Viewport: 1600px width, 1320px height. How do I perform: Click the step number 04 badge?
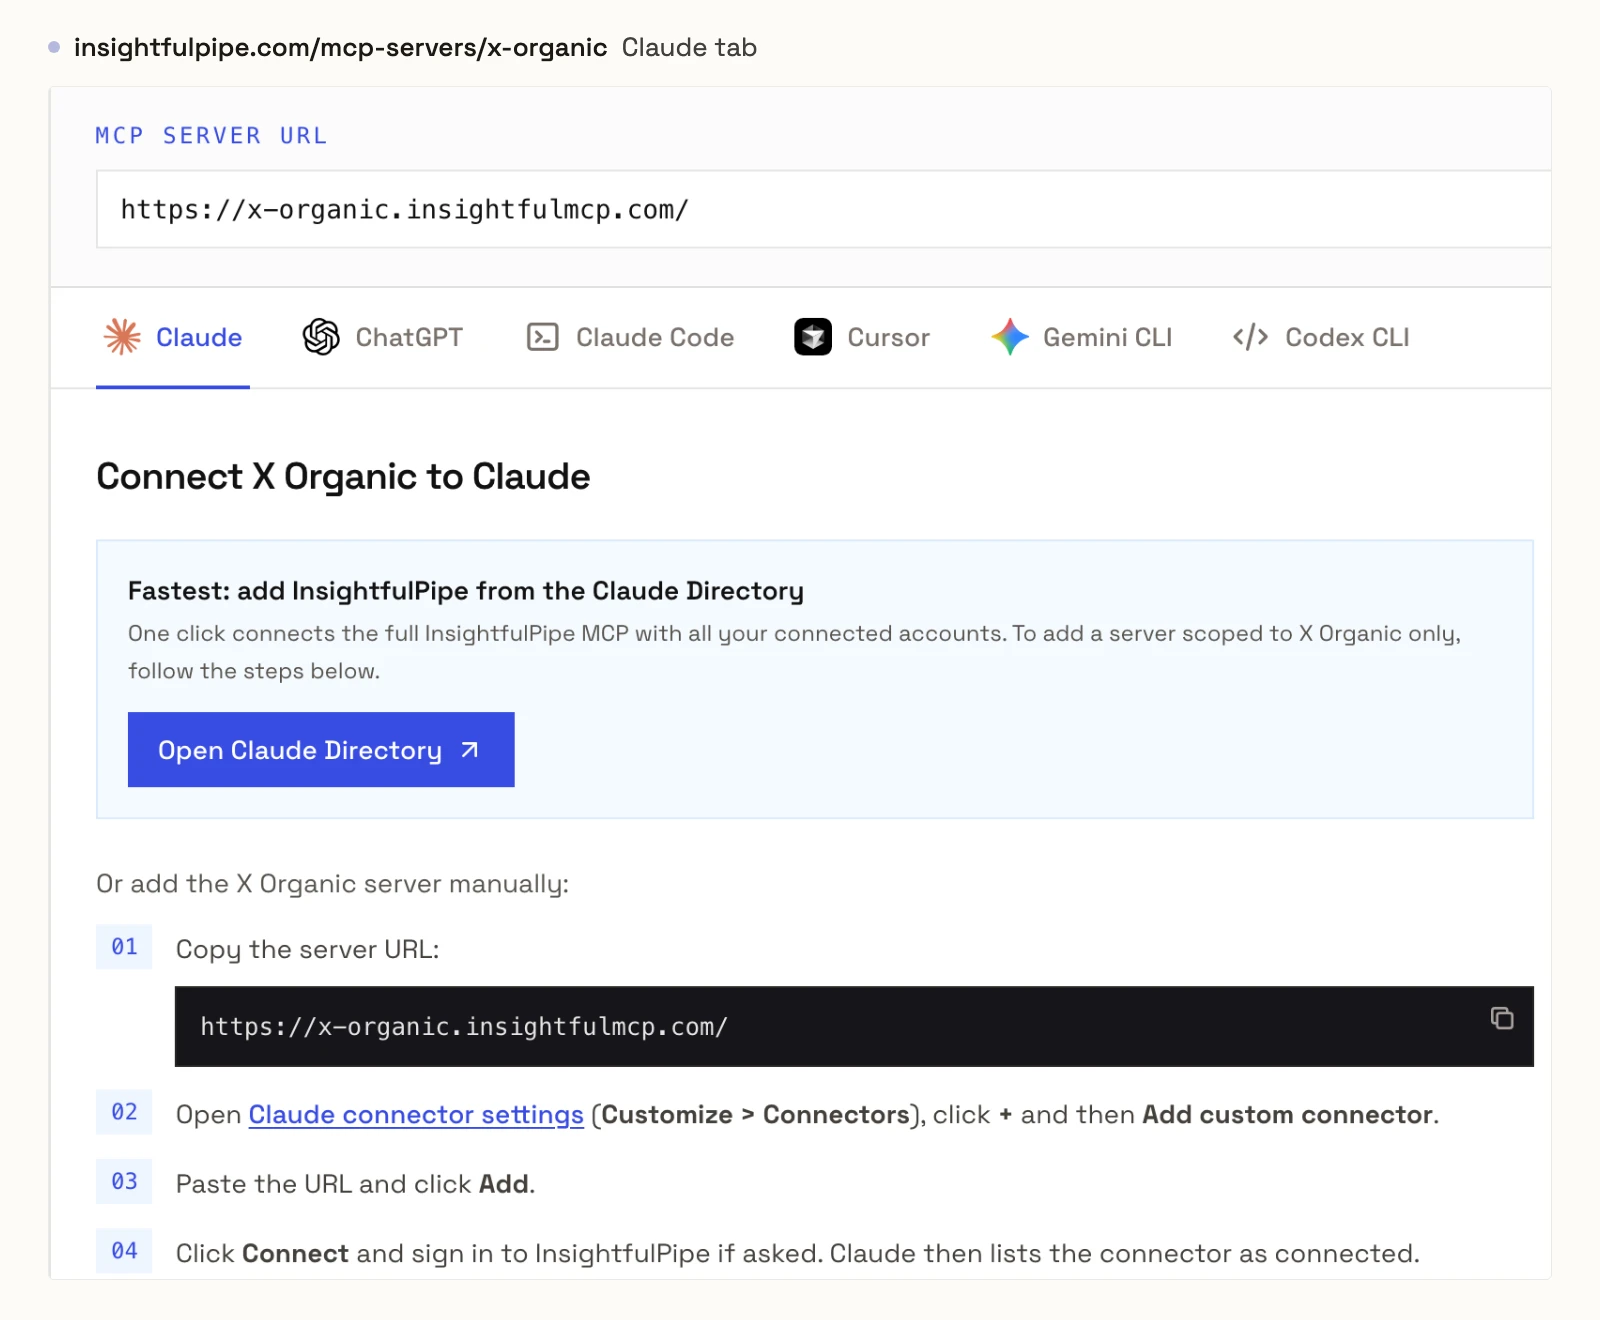(124, 1251)
